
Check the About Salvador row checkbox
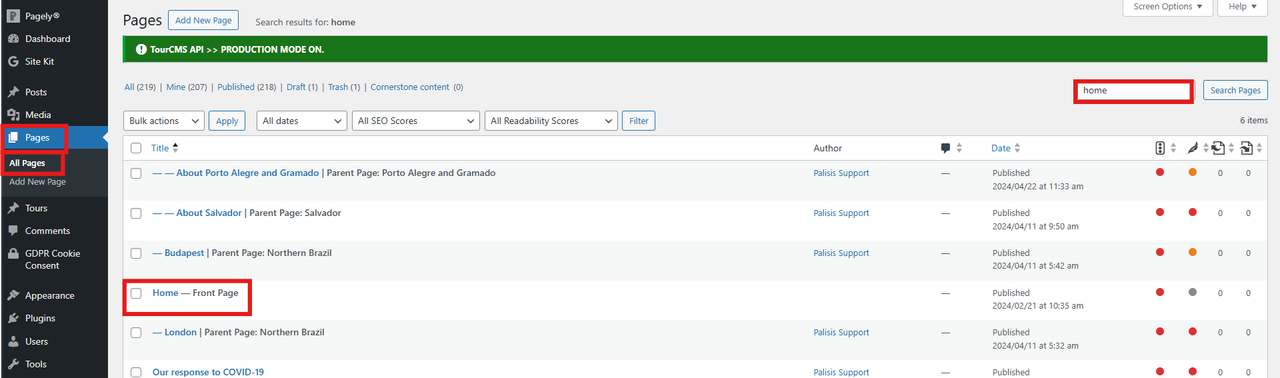pos(136,213)
